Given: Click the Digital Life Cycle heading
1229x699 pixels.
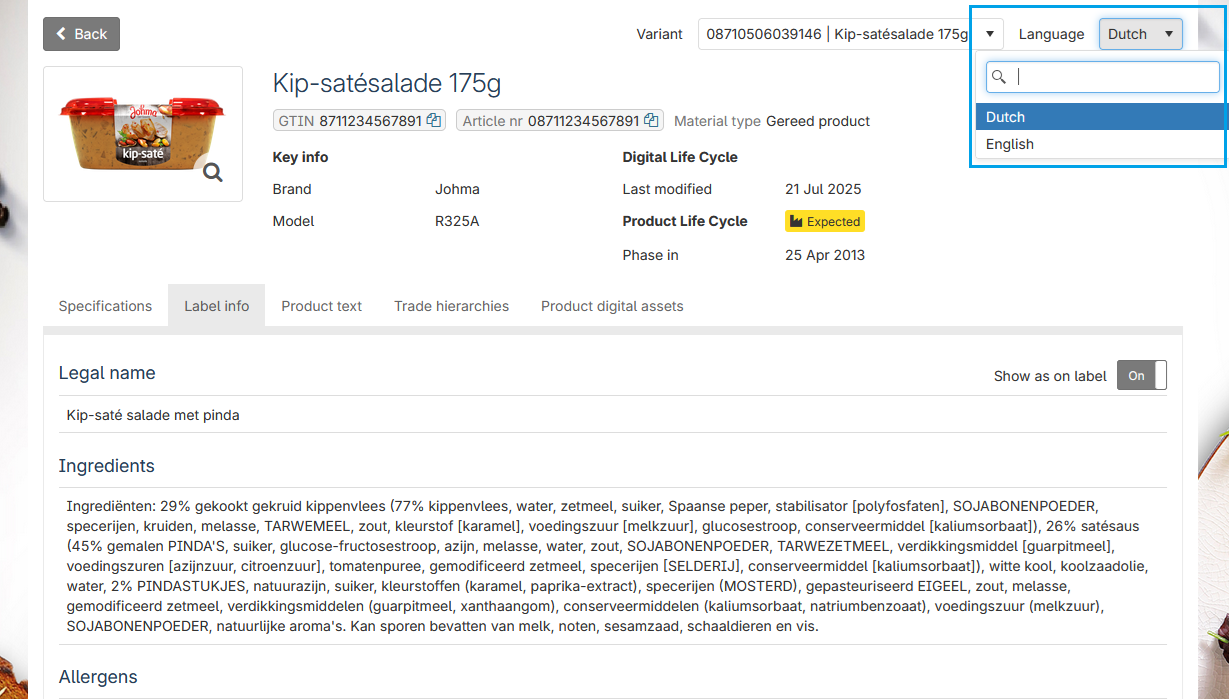Looking at the screenshot, I should click(x=680, y=157).
